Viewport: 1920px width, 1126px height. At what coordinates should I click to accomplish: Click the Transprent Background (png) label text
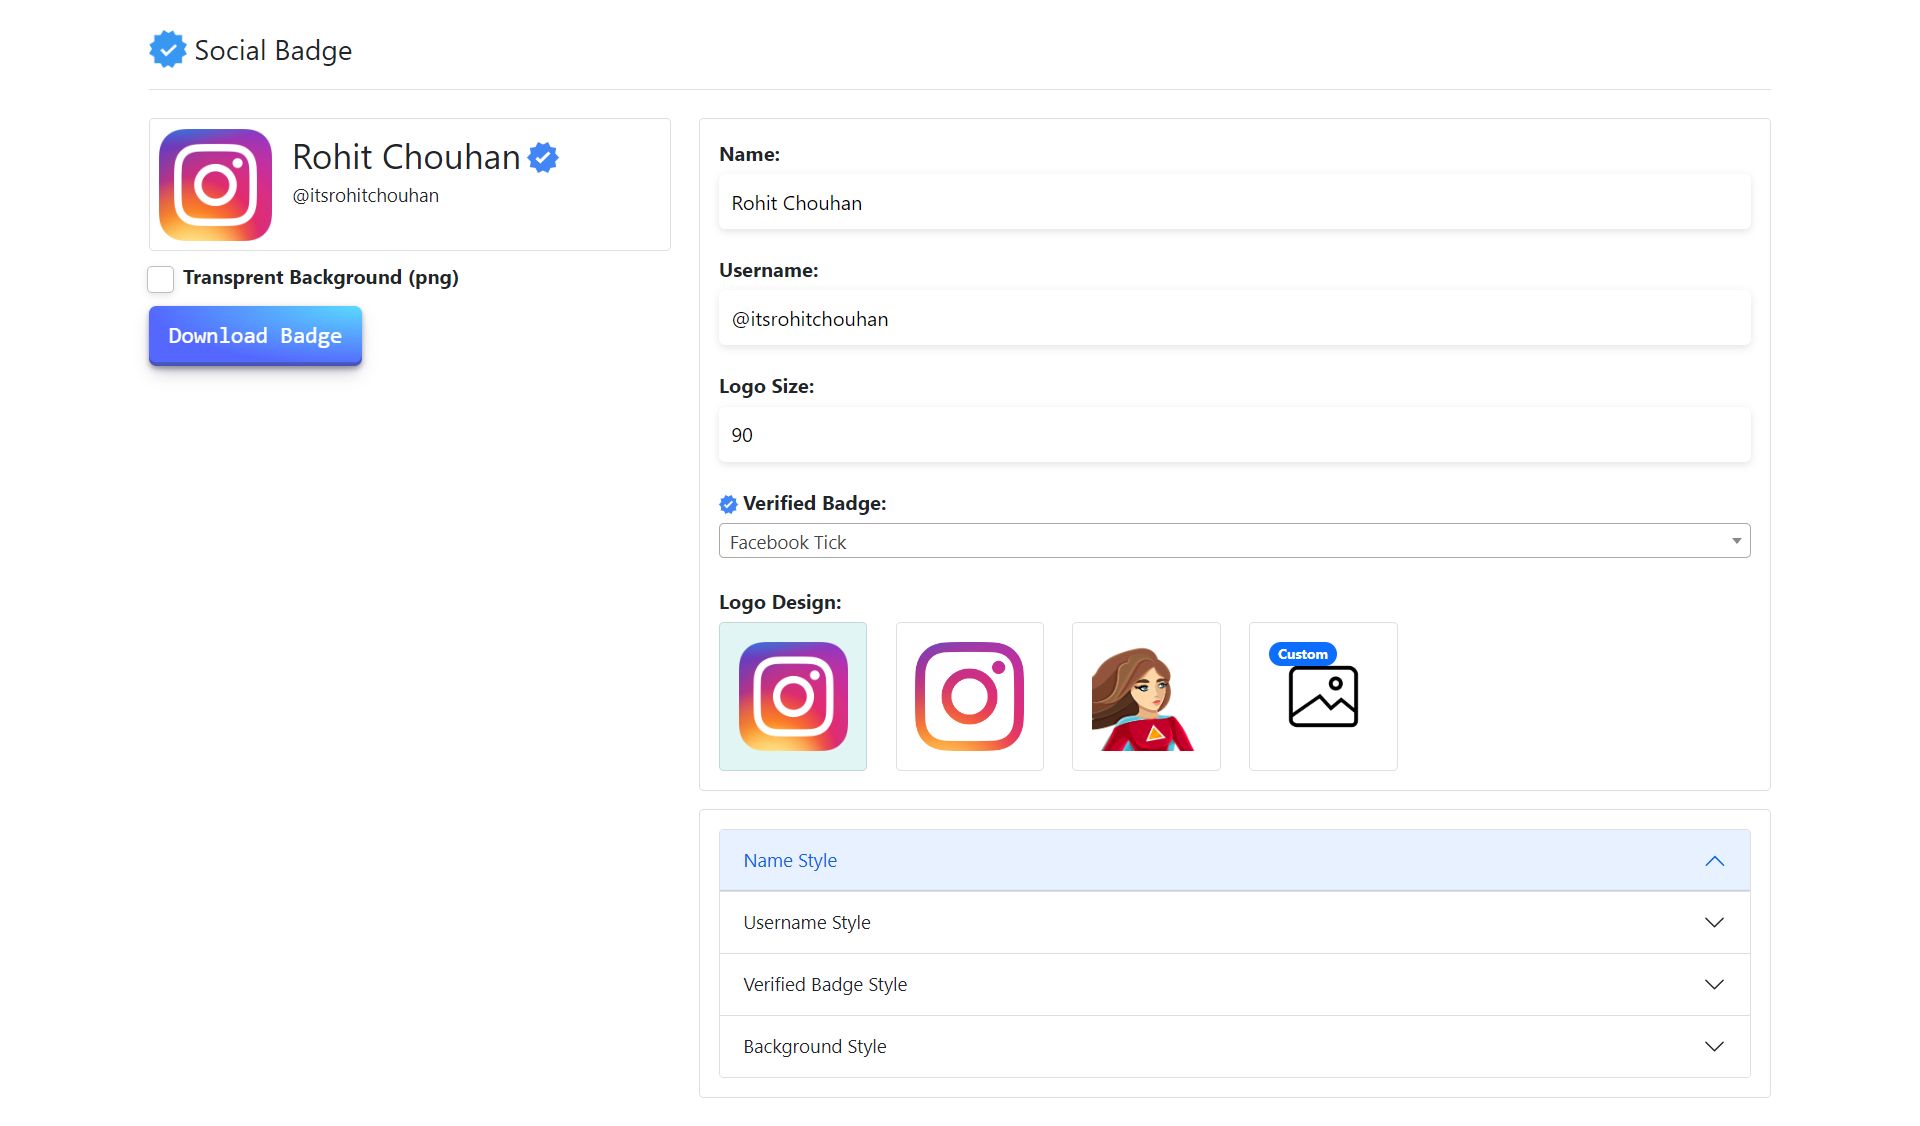pyautogui.click(x=320, y=278)
